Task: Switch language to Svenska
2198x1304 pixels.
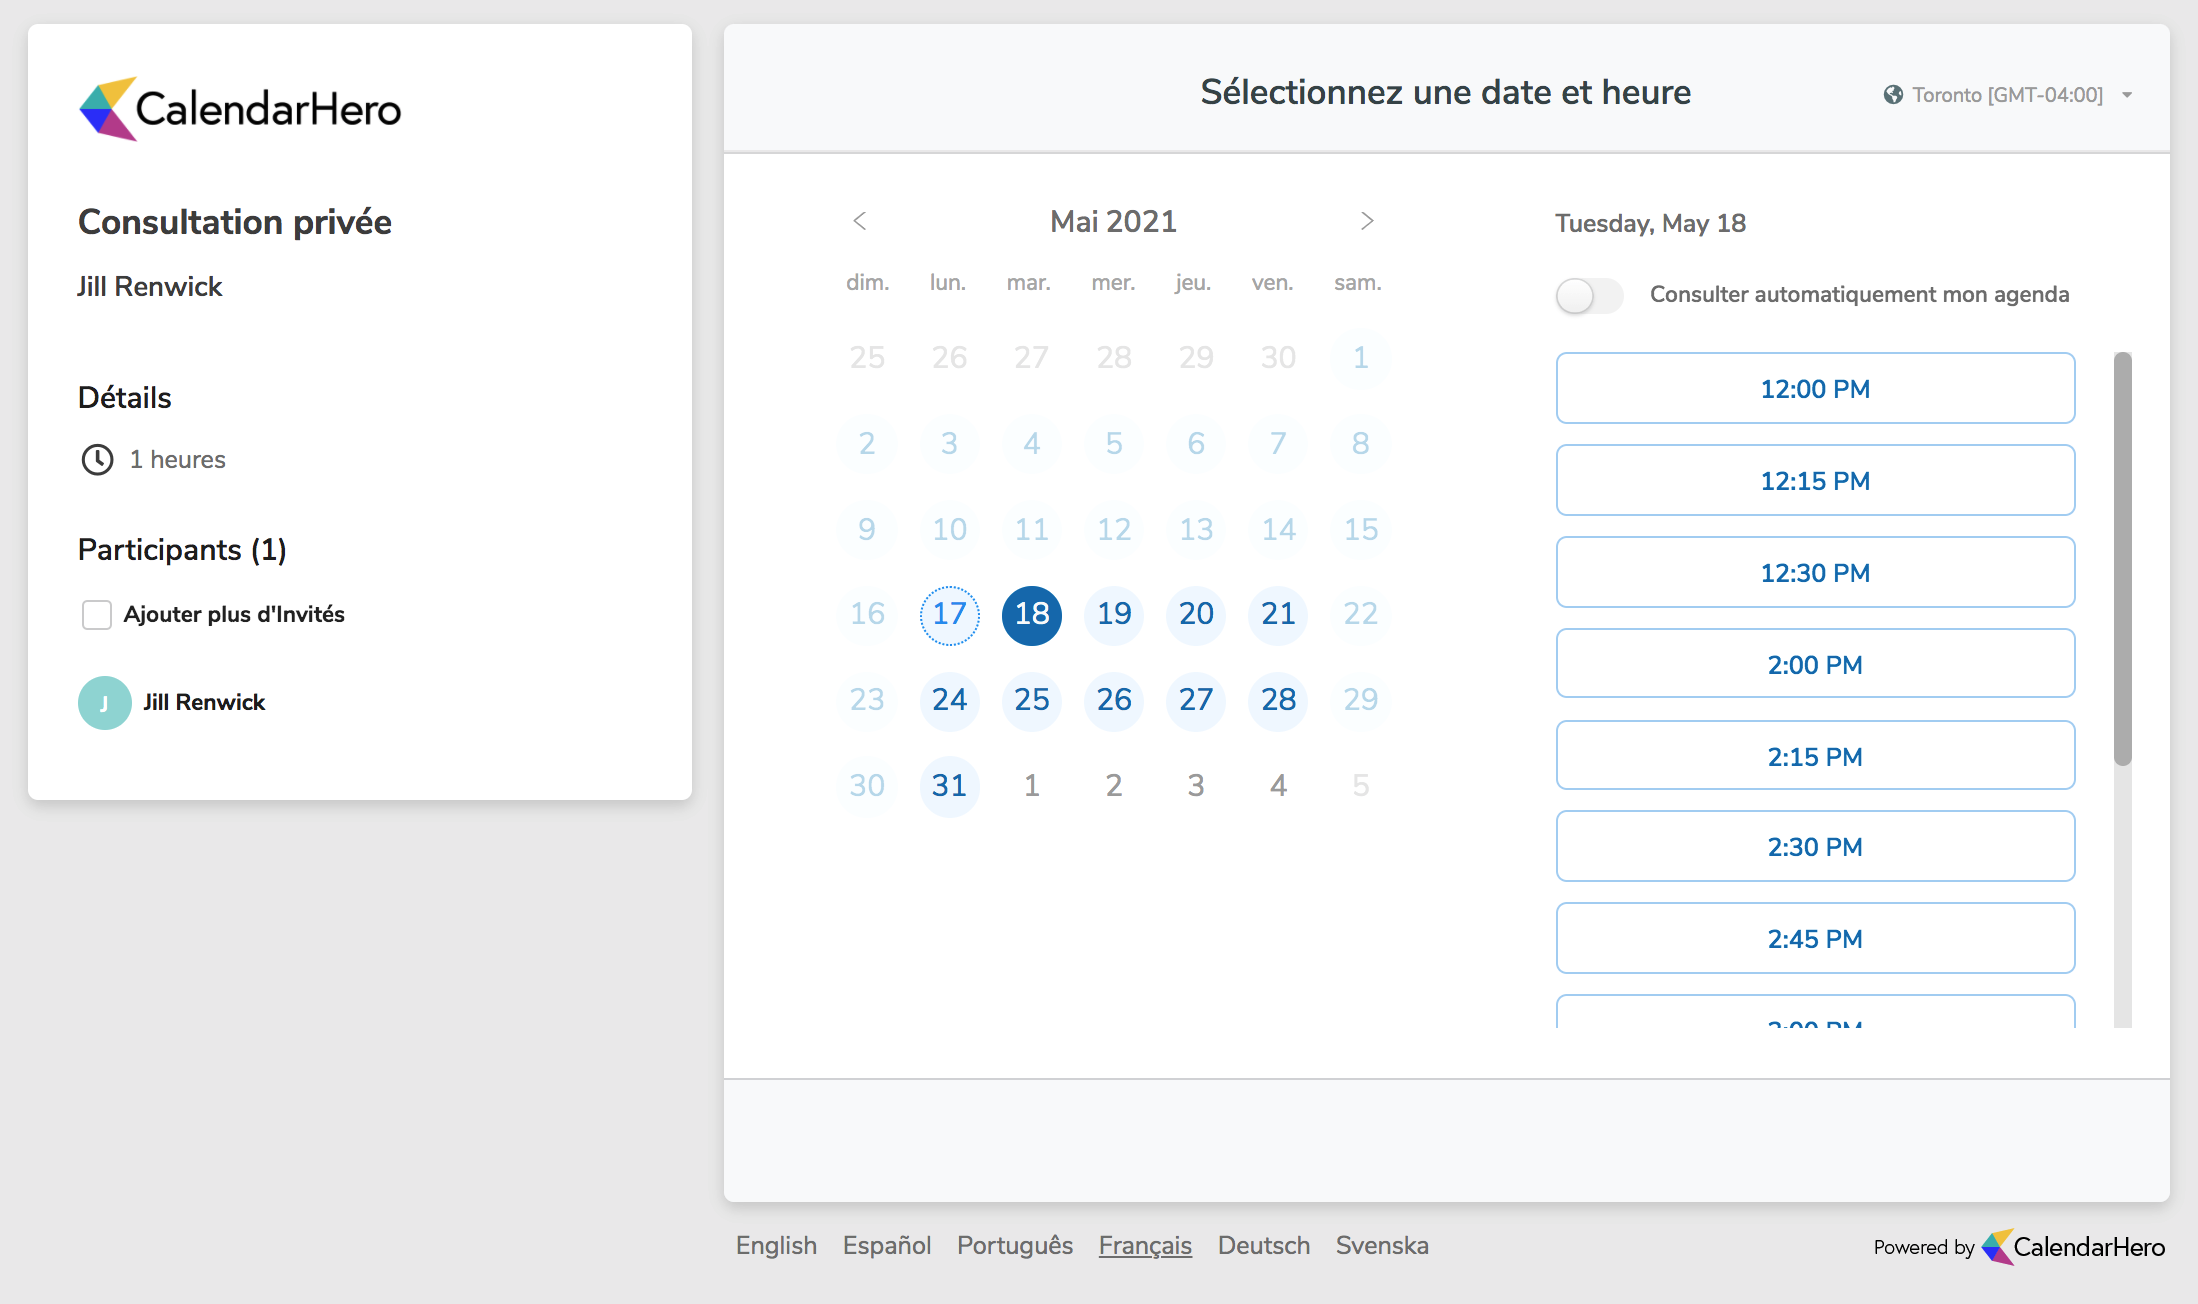Action: 1381,1245
